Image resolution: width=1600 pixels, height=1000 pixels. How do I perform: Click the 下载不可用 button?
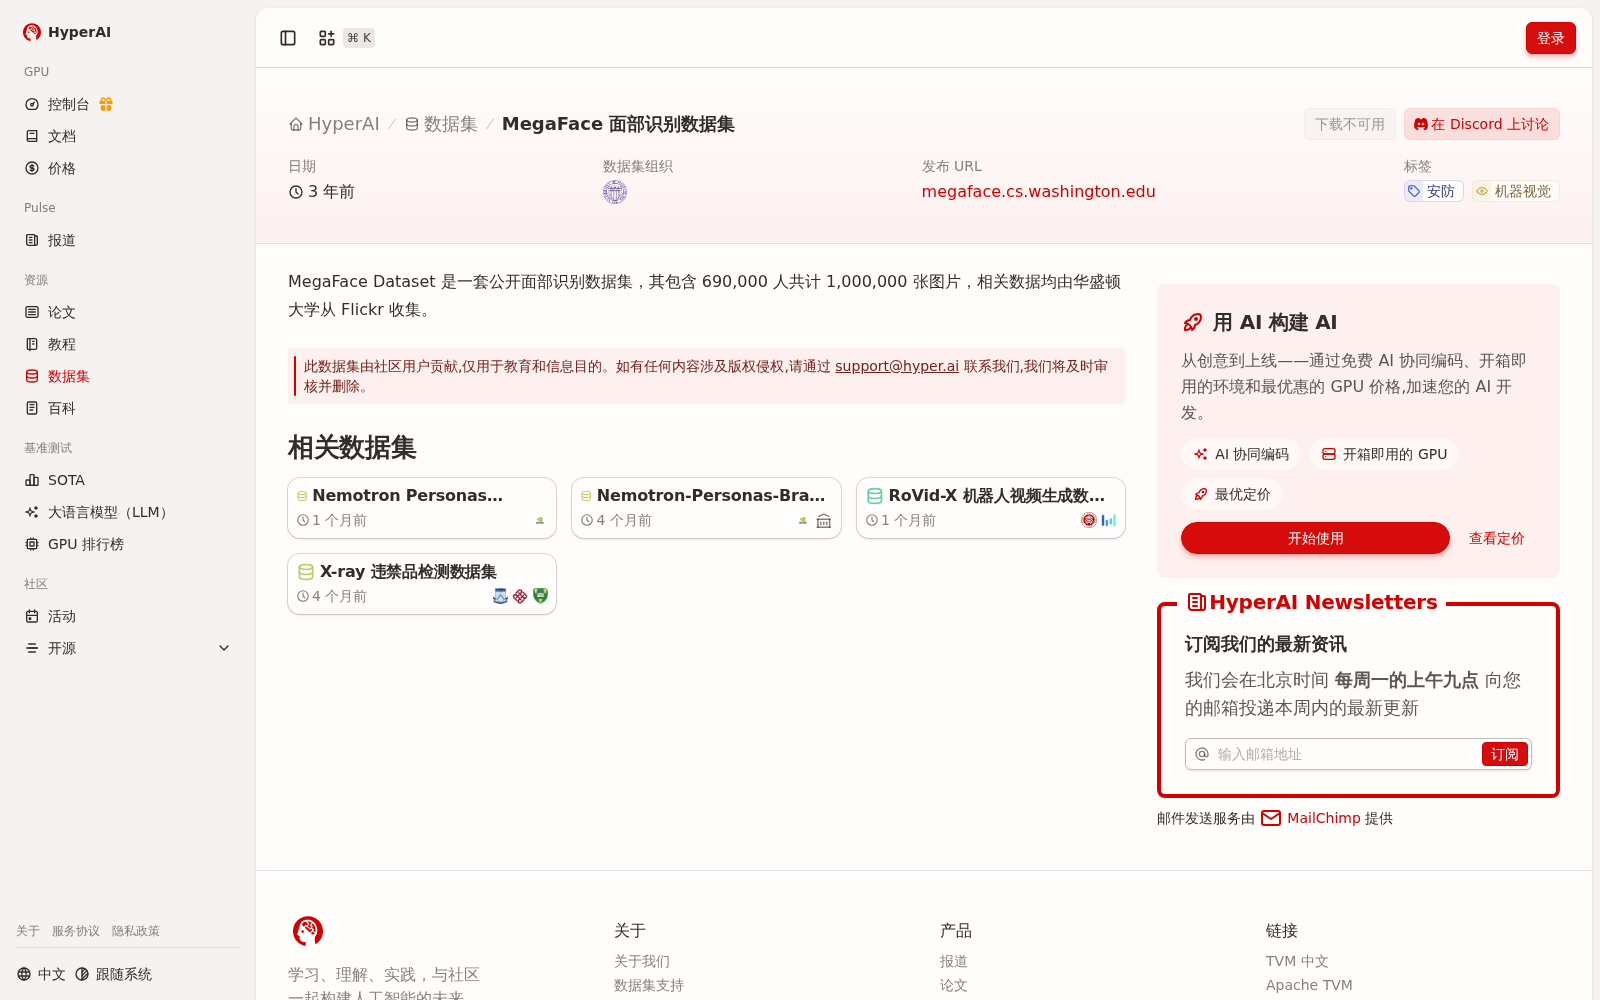click(1349, 124)
